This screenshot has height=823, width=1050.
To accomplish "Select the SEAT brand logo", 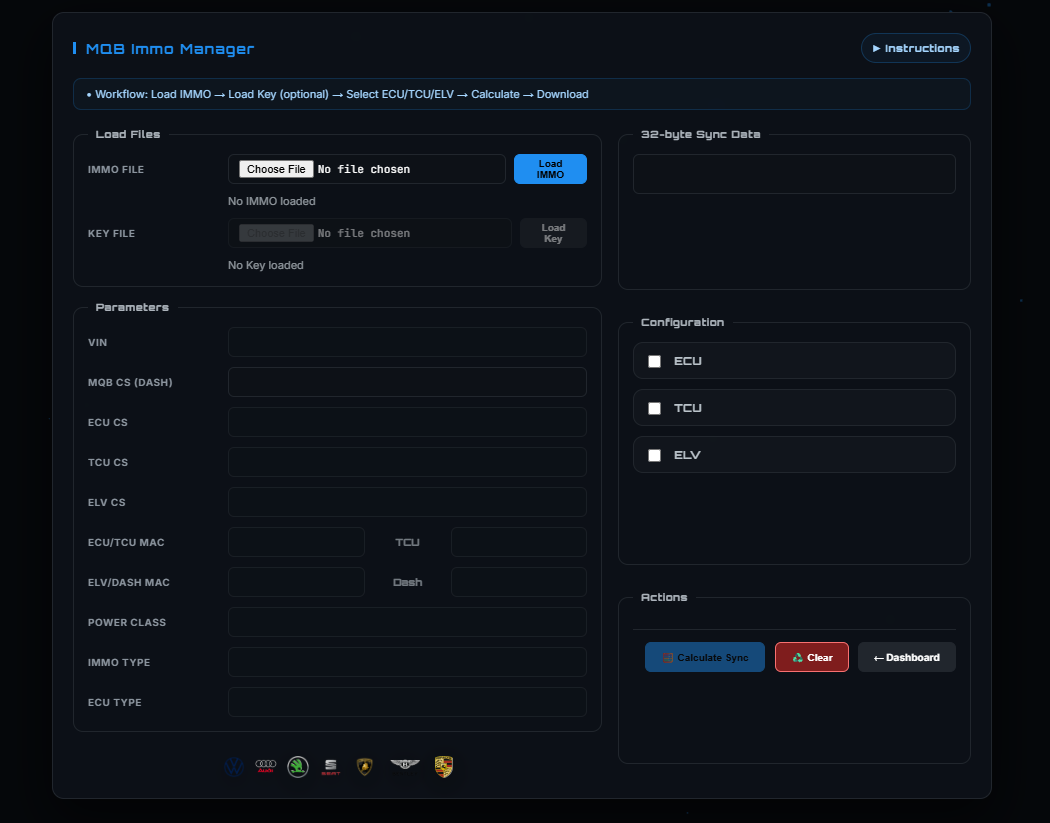I will [331, 767].
